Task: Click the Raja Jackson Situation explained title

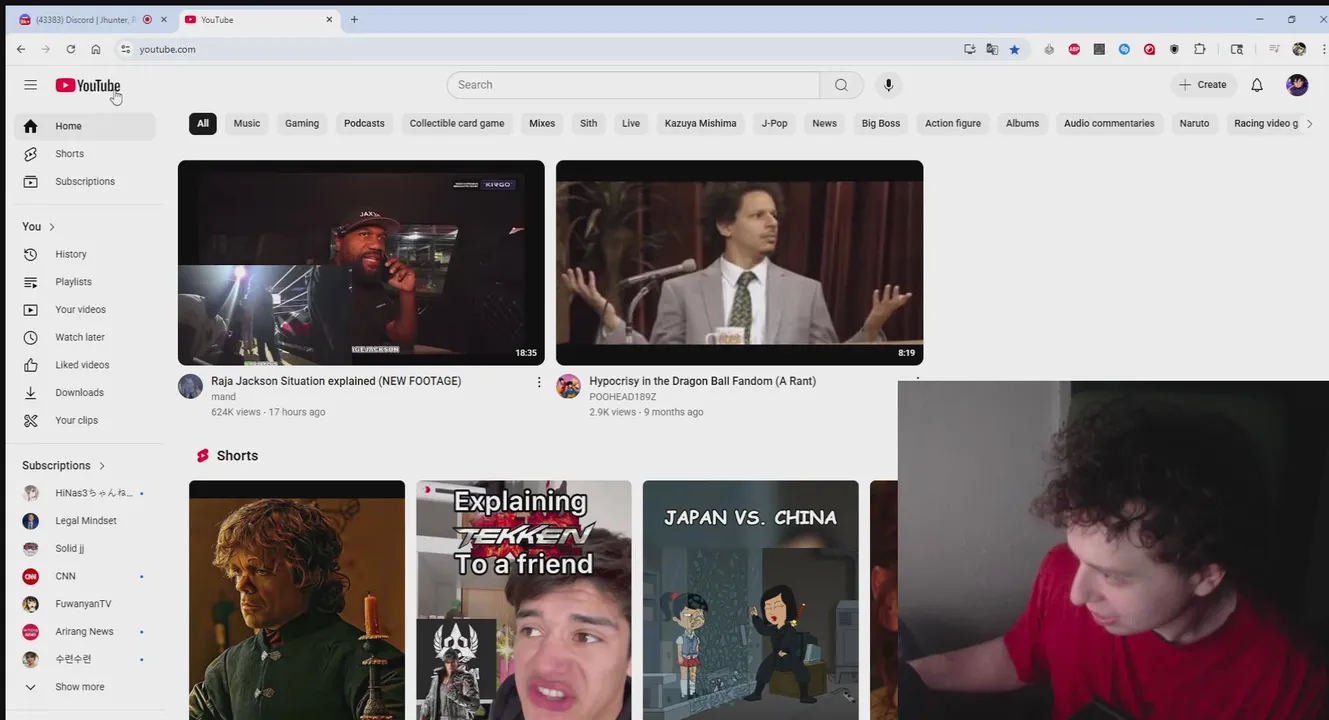Action: pos(336,381)
